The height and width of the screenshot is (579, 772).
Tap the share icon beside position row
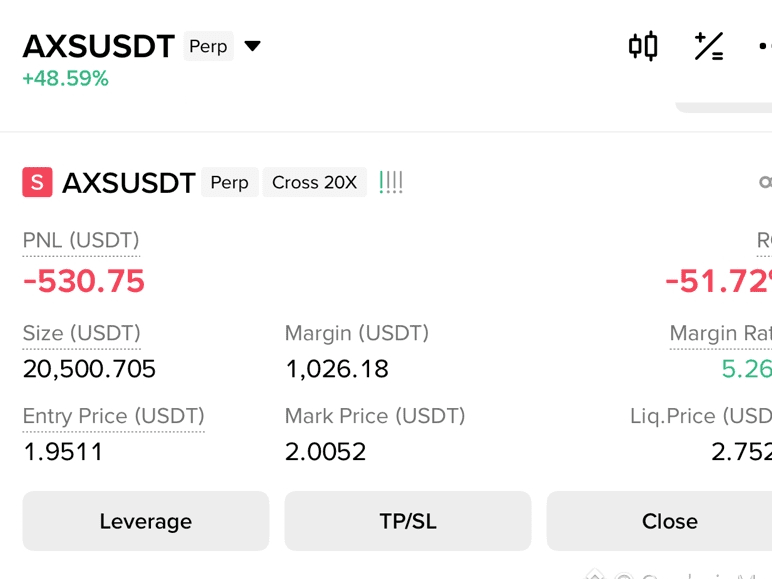coord(765,182)
